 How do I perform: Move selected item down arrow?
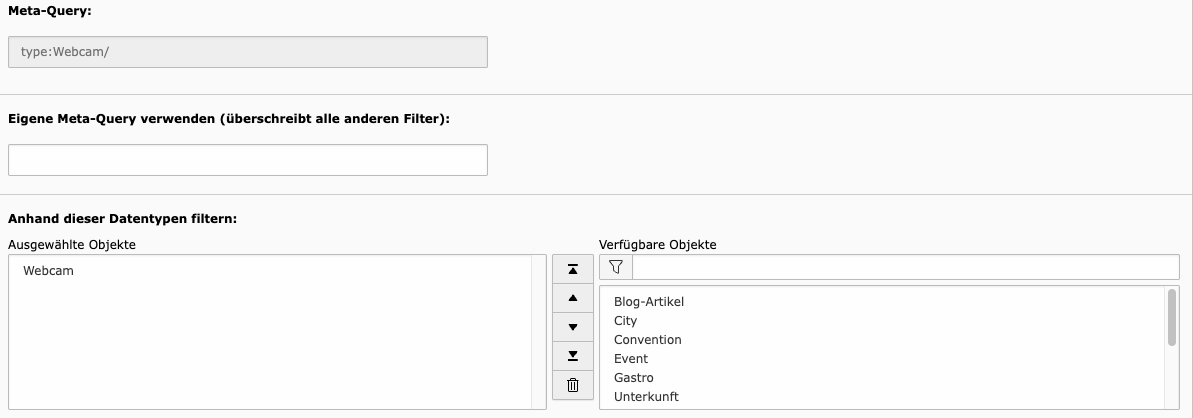click(x=573, y=327)
